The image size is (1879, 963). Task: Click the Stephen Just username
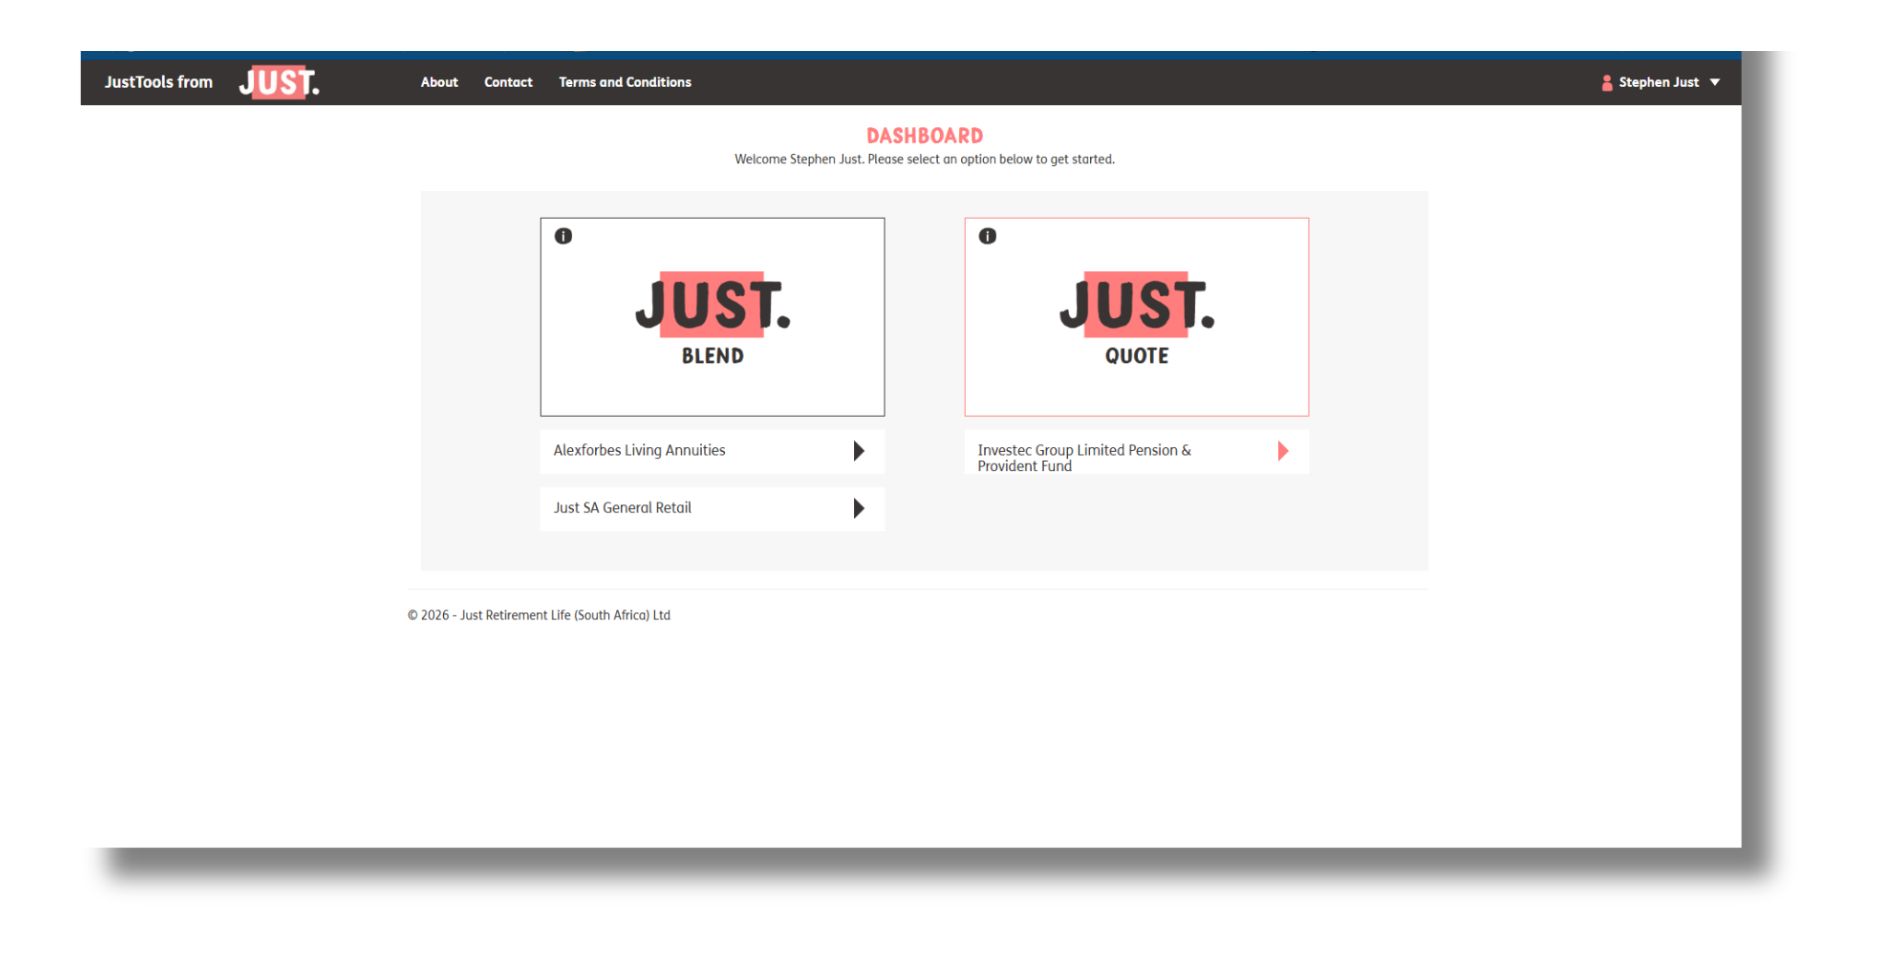click(1659, 83)
